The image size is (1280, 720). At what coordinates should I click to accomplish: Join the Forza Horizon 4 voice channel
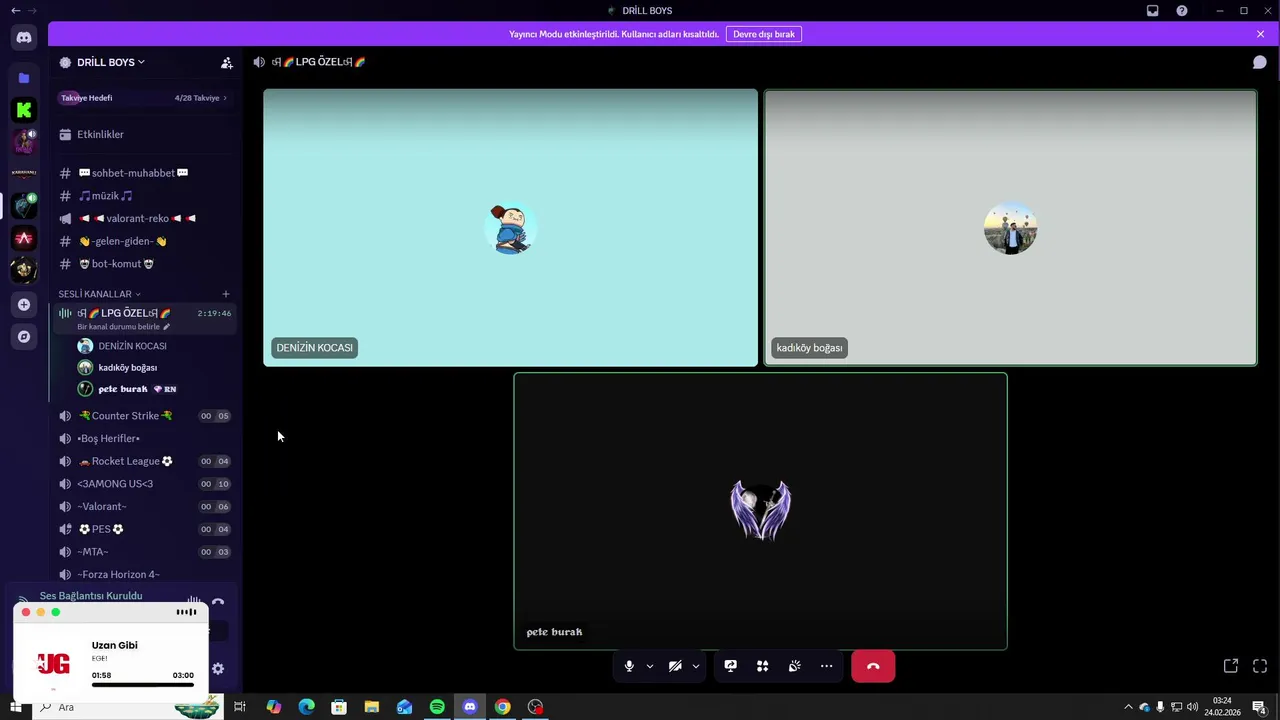tap(144, 574)
